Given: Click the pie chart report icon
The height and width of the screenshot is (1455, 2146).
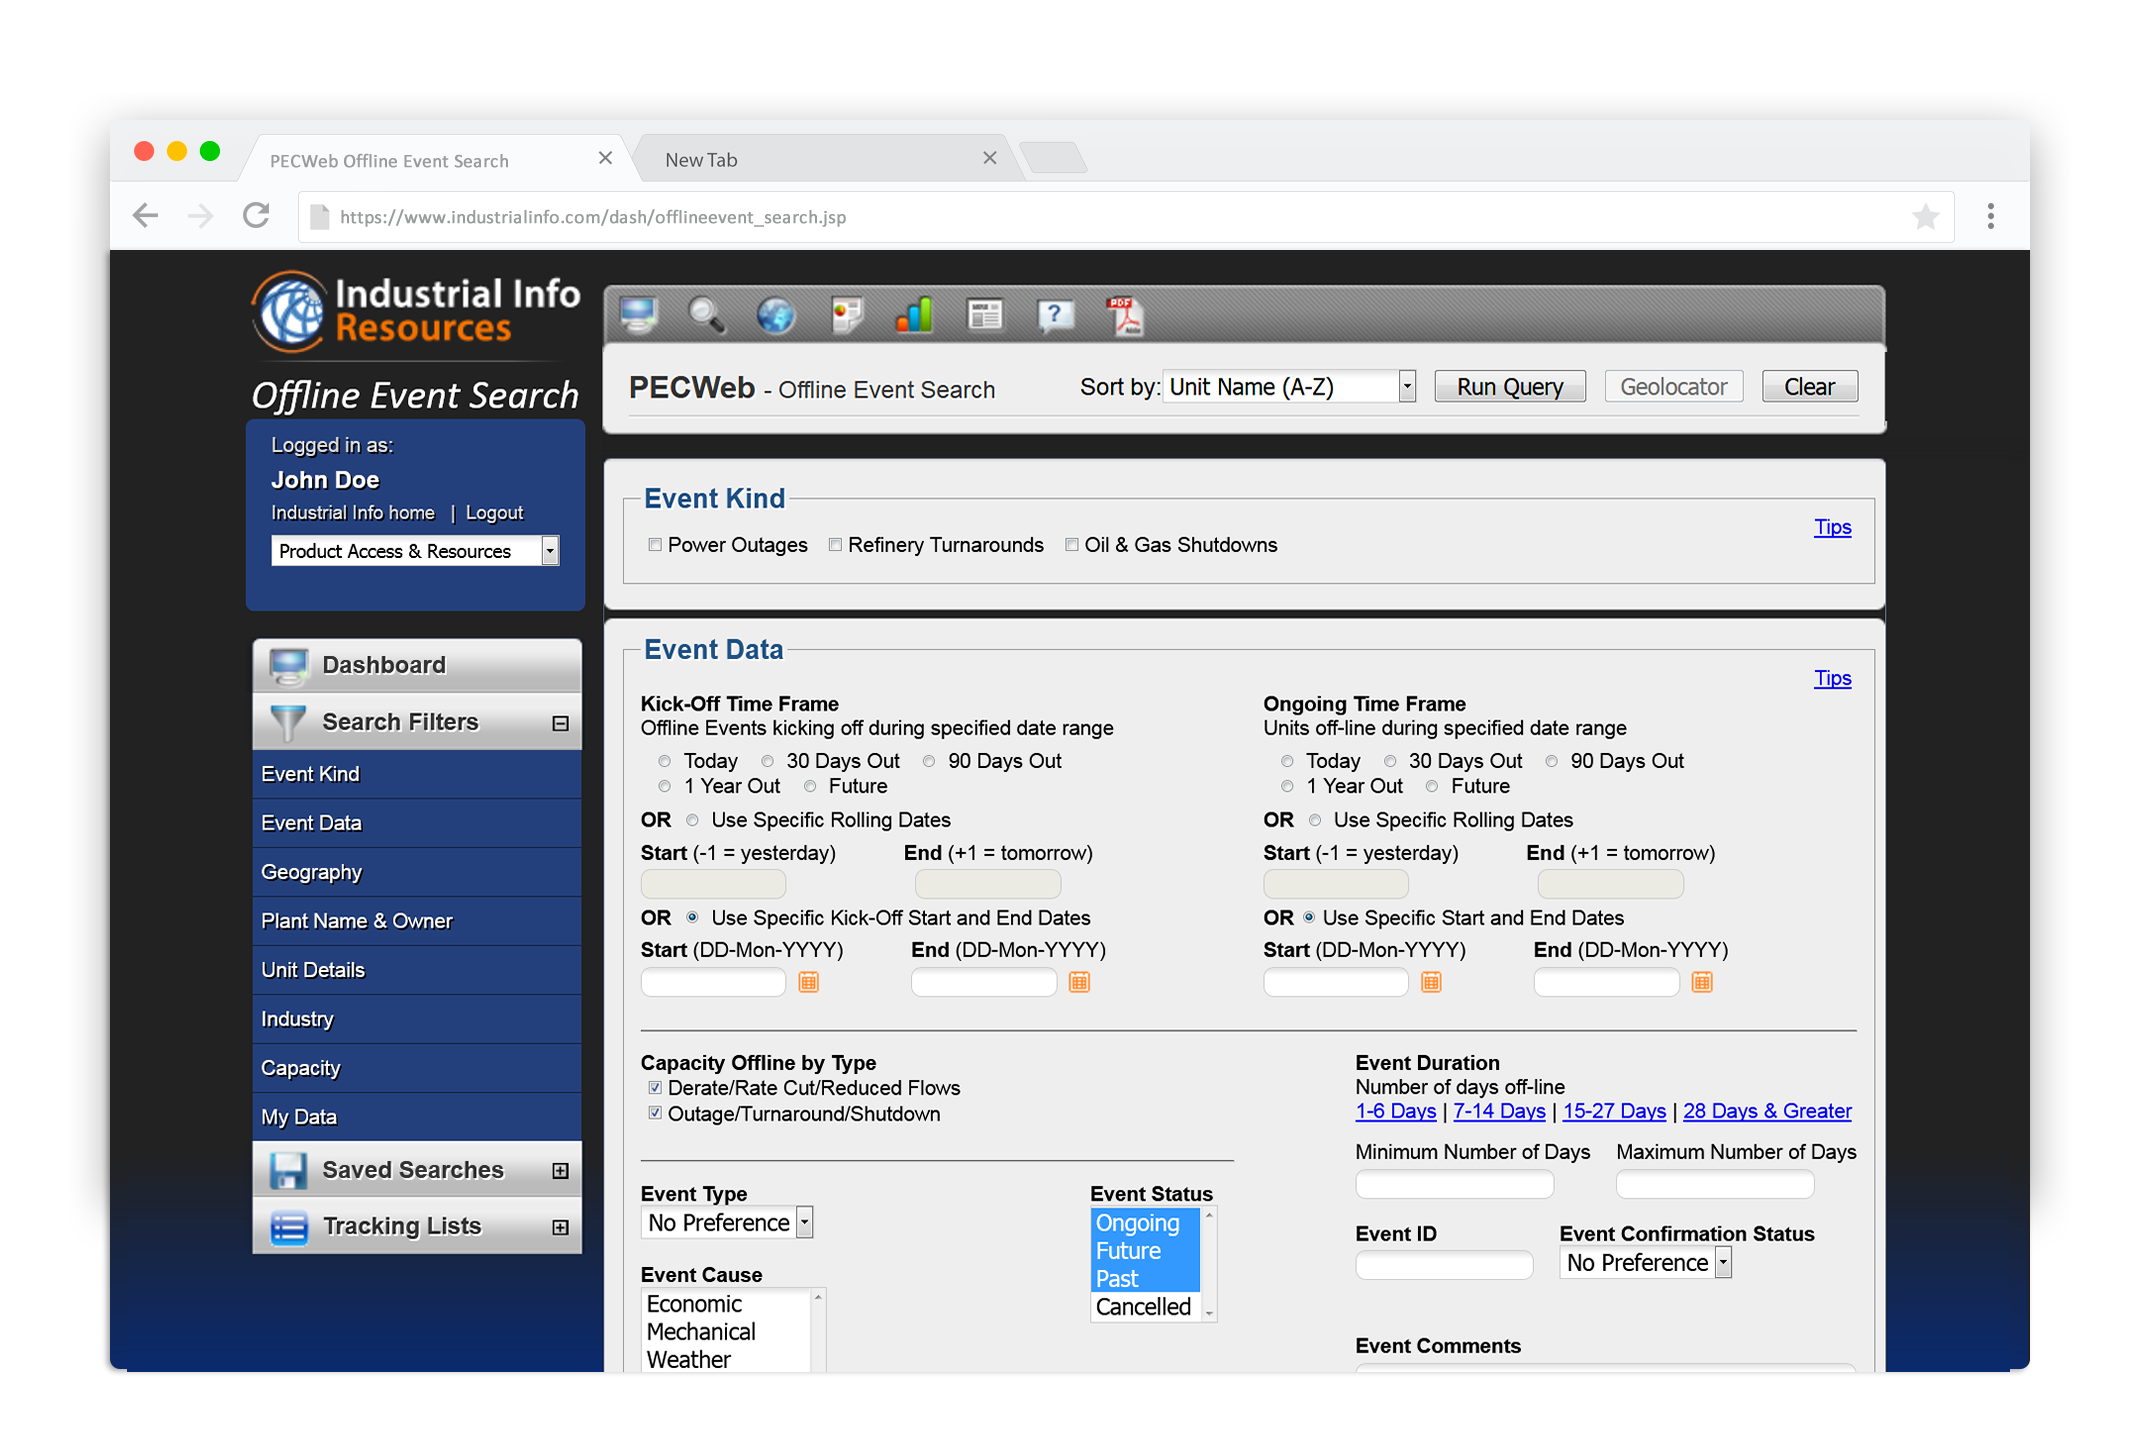Looking at the screenshot, I should coord(846,315).
